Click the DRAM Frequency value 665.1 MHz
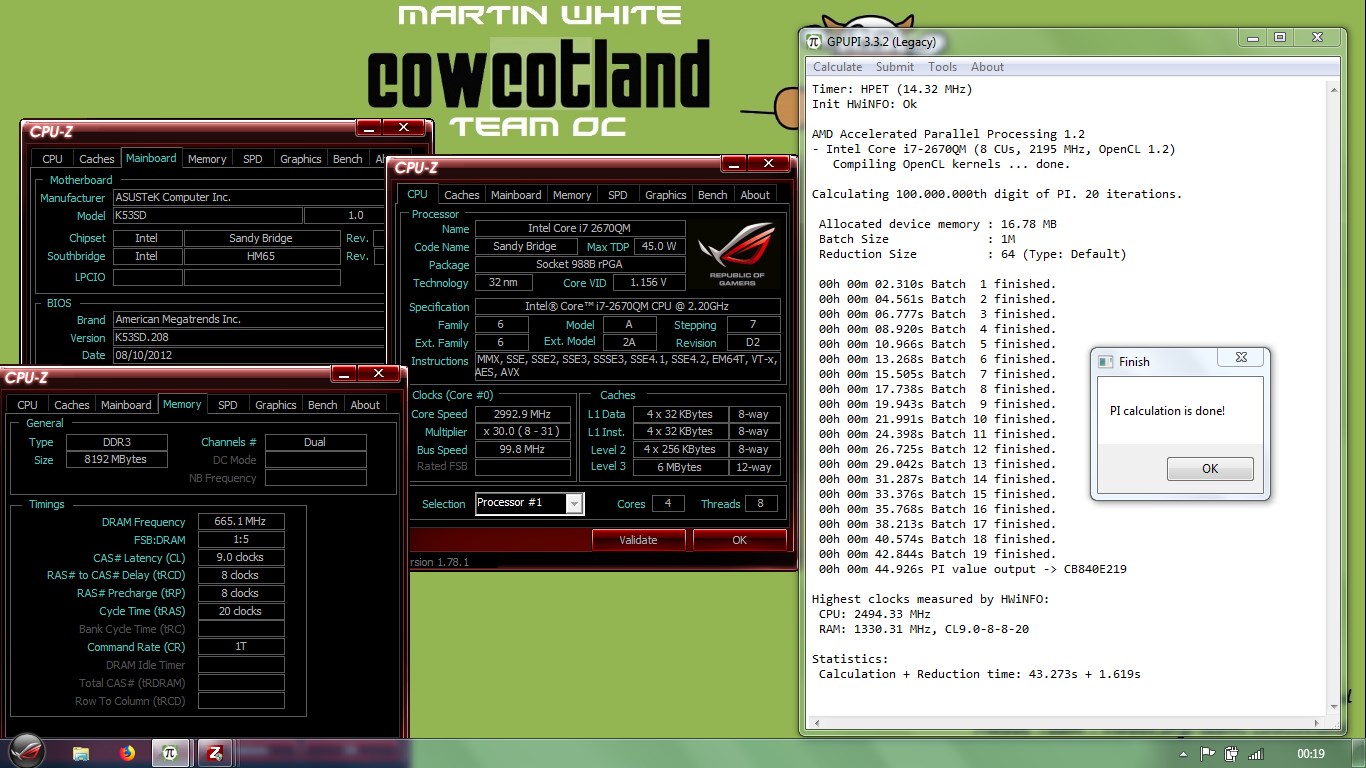1366x768 pixels. [241, 522]
